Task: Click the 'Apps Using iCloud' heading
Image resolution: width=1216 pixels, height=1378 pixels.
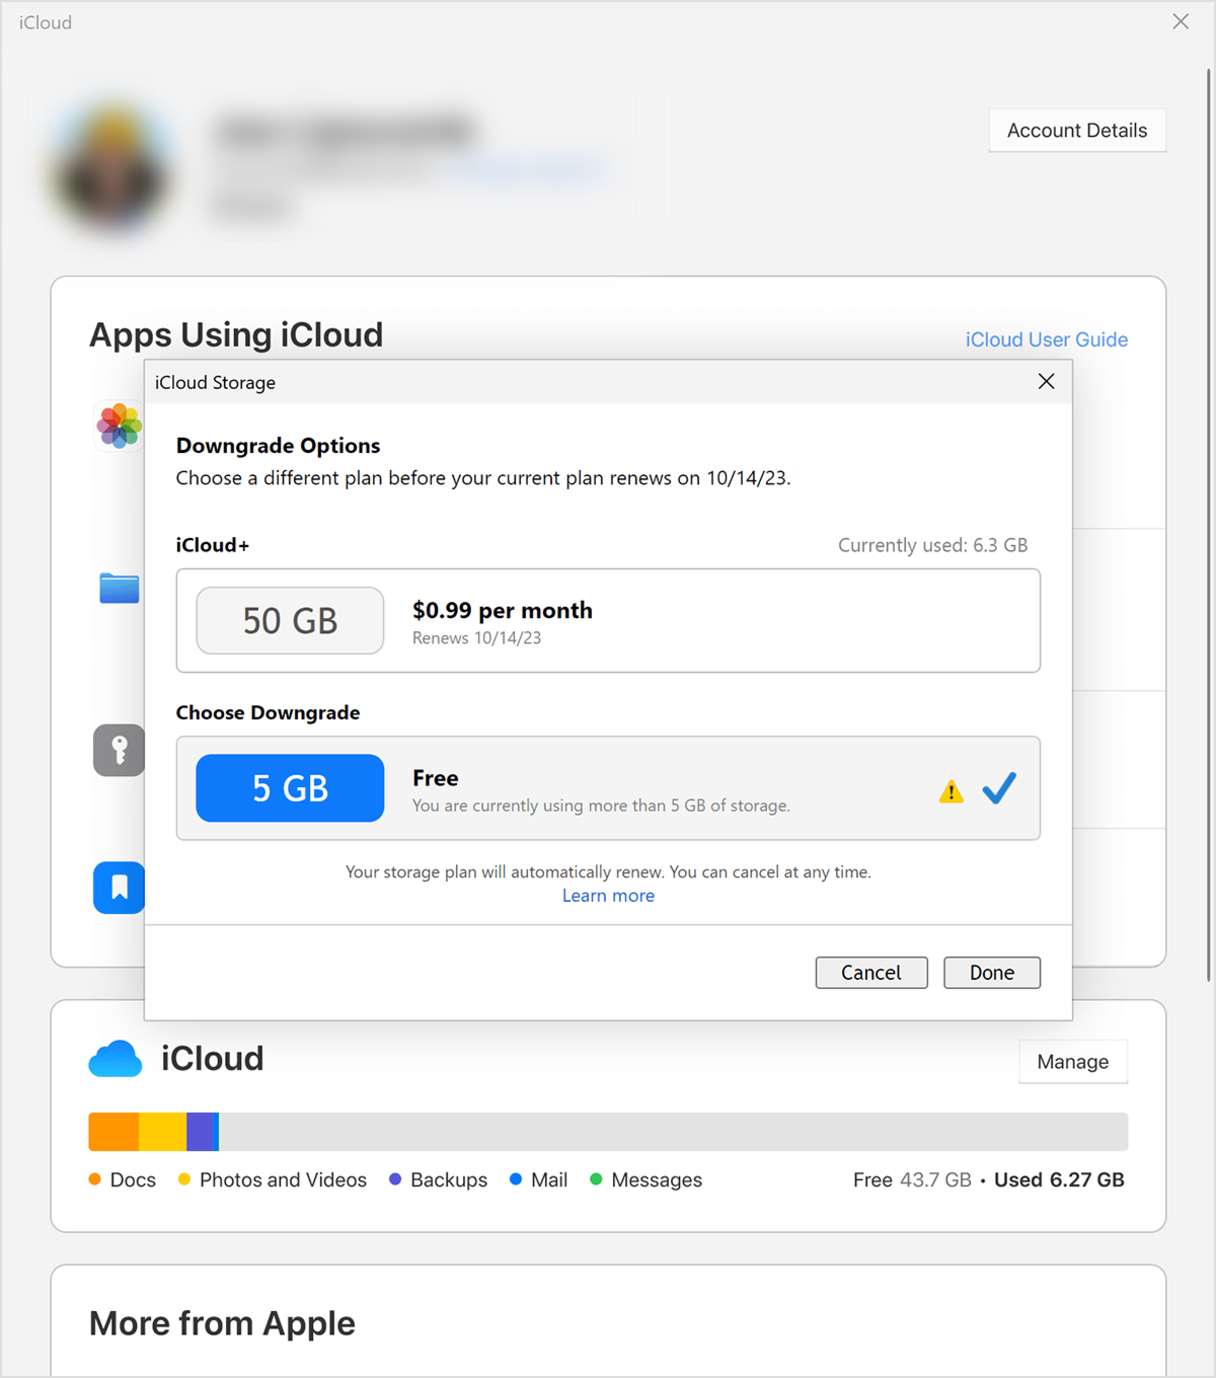Action: pyautogui.click(x=236, y=334)
